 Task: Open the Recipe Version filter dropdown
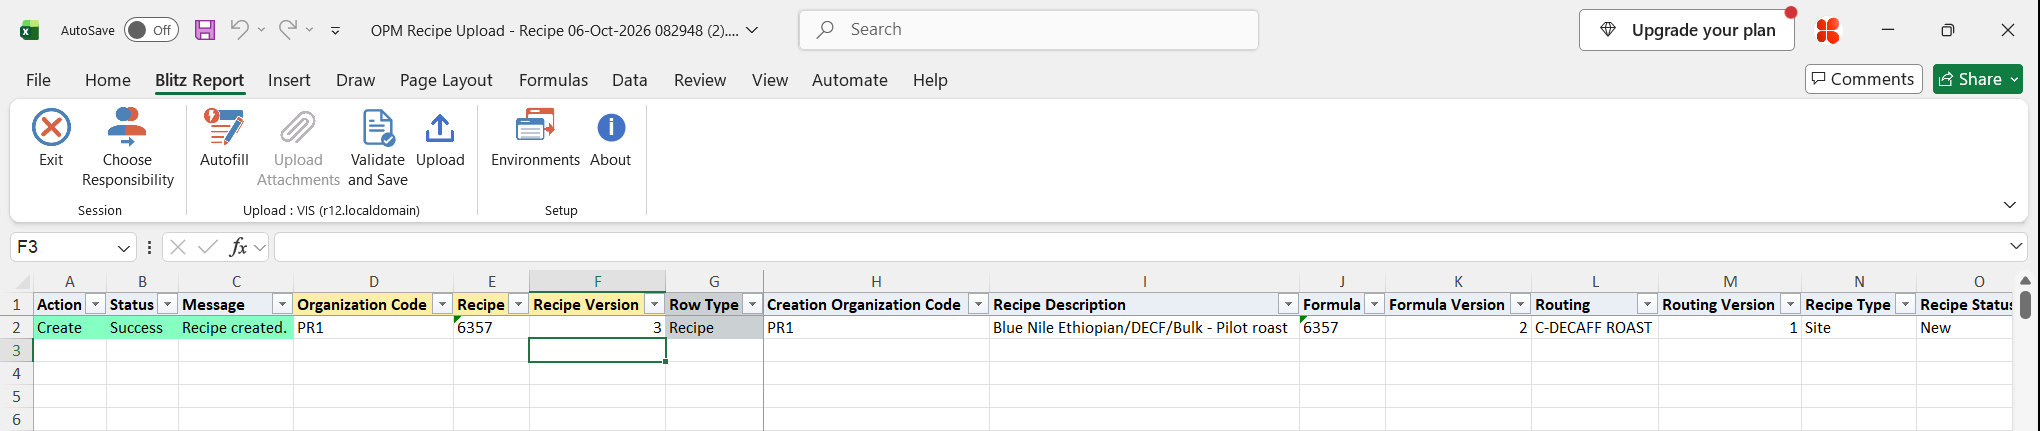(x=654, y=304)
